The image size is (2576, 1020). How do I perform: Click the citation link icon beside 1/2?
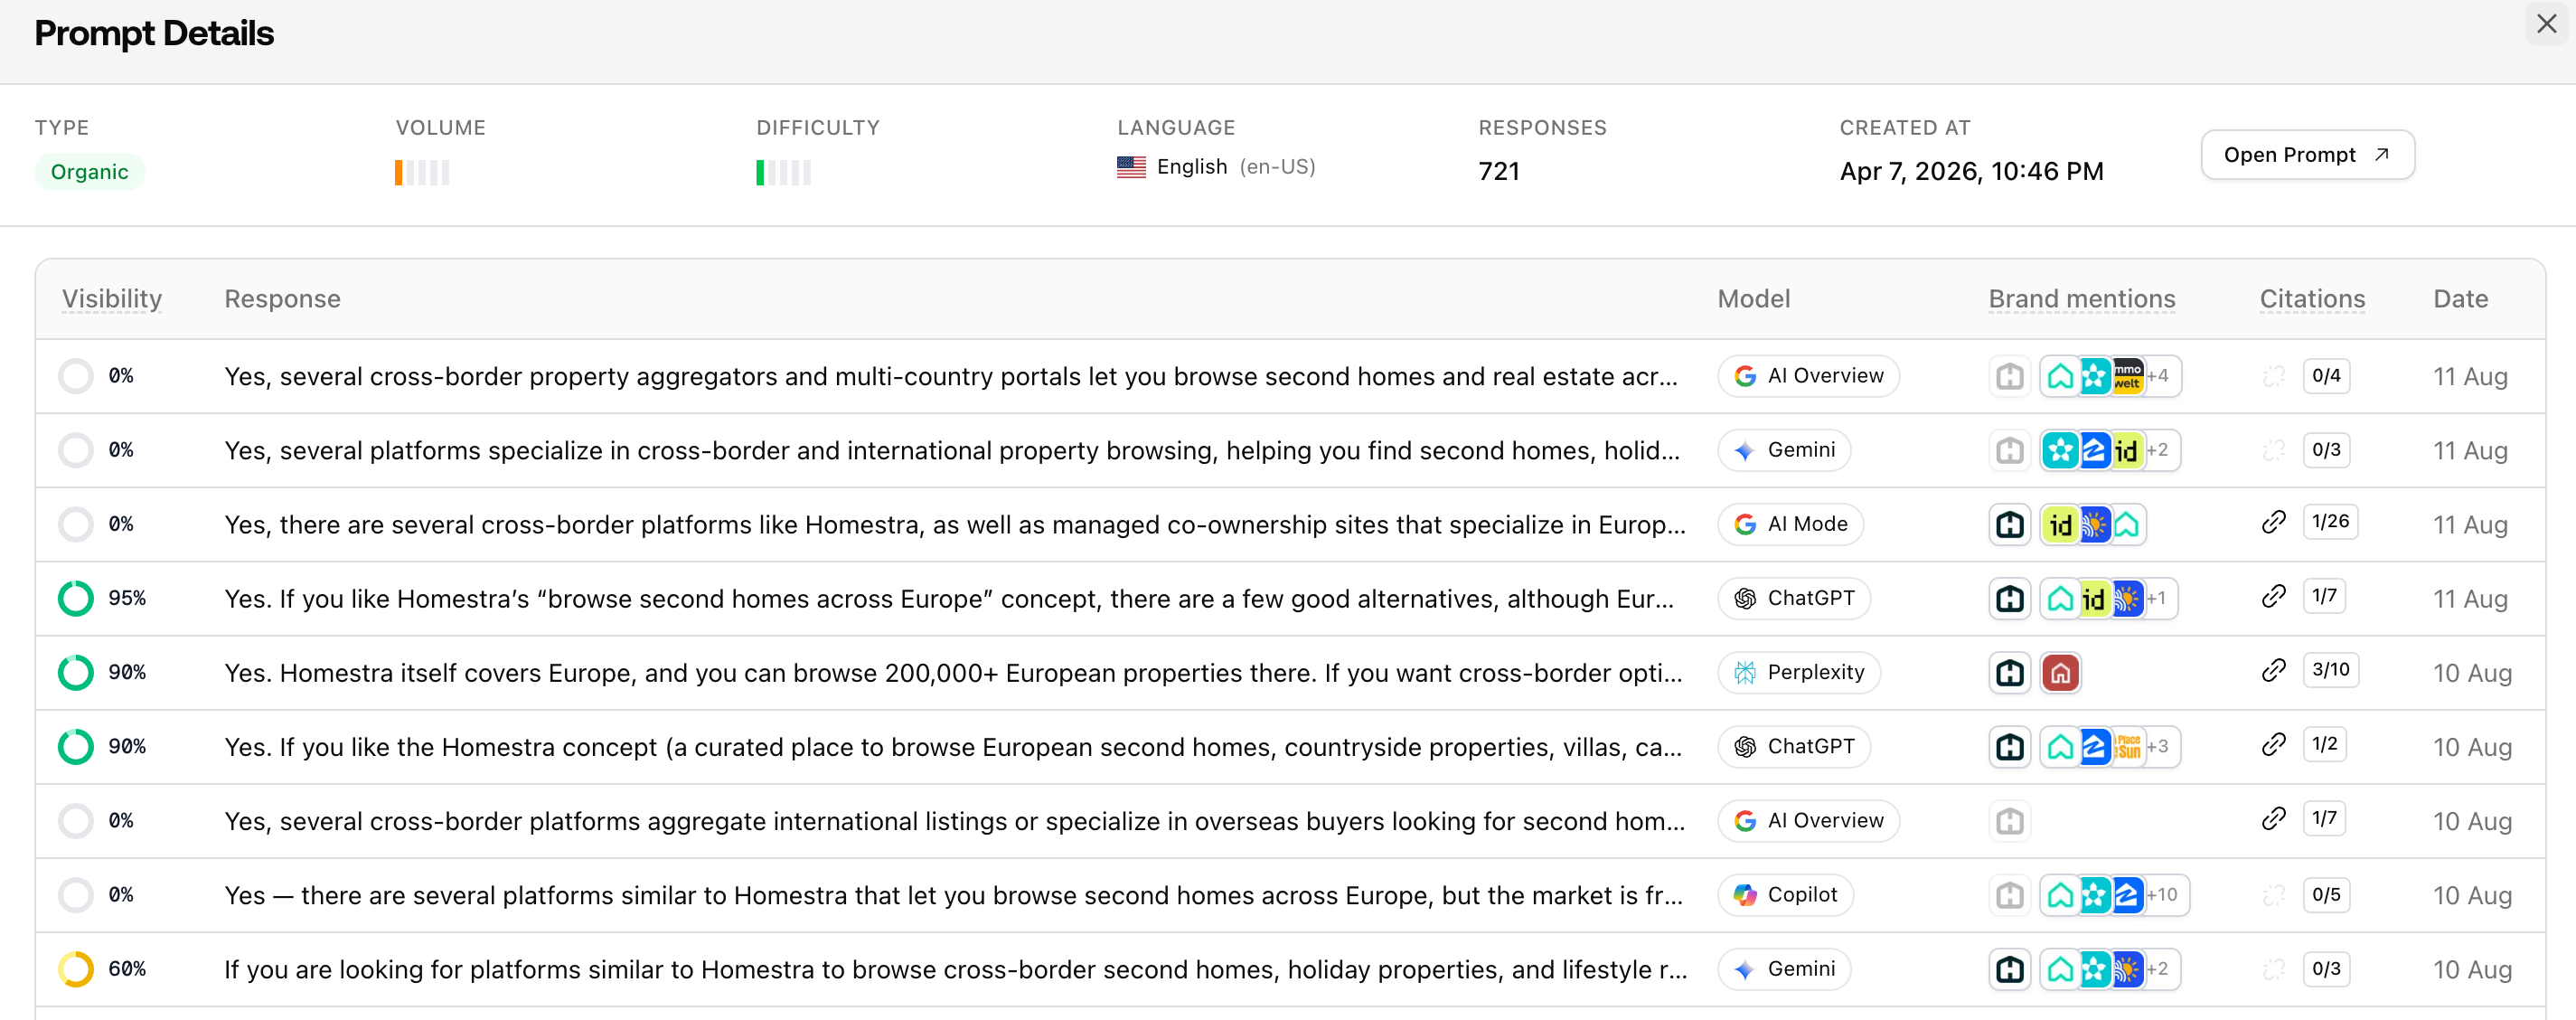click(x=2274, y=745)
